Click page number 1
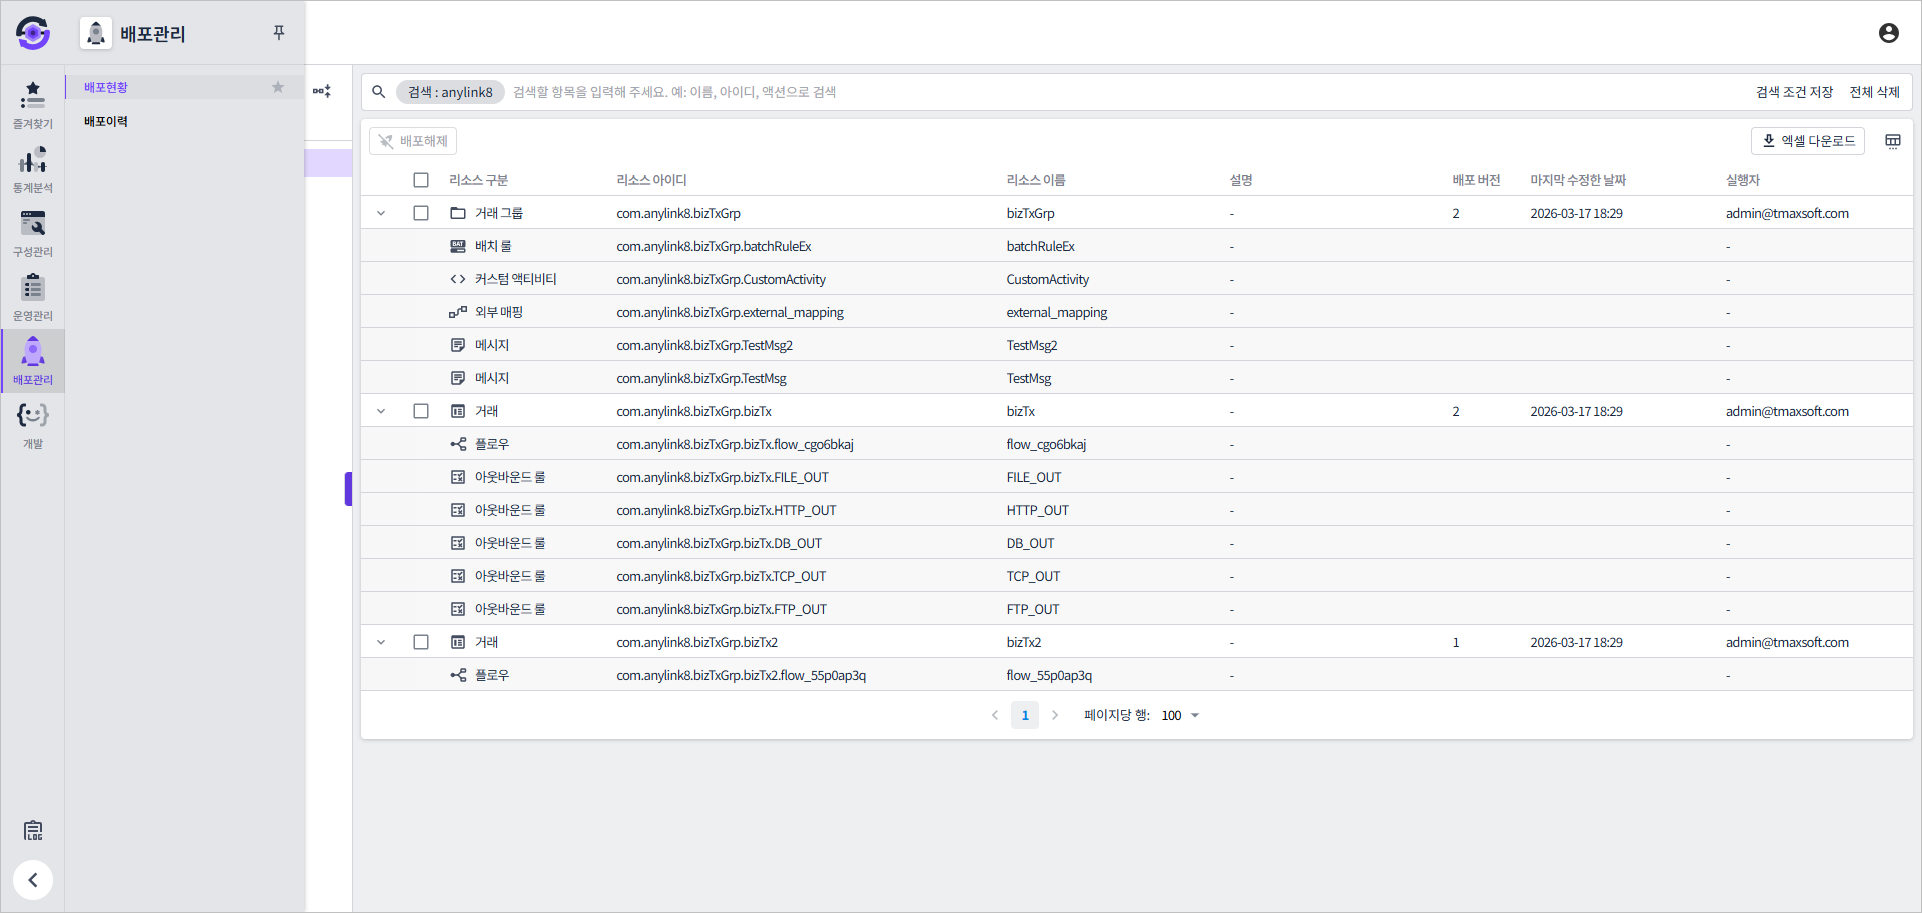 [1025, 715]
